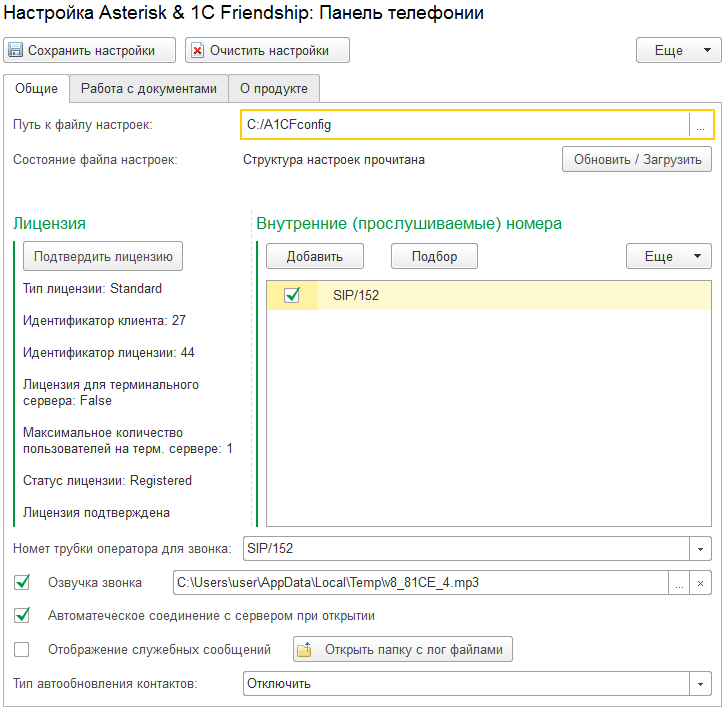Click the Номет трубки оператора SIP/152 field
This screenshot has width=726, height=712.
click(x=466, y=549)
